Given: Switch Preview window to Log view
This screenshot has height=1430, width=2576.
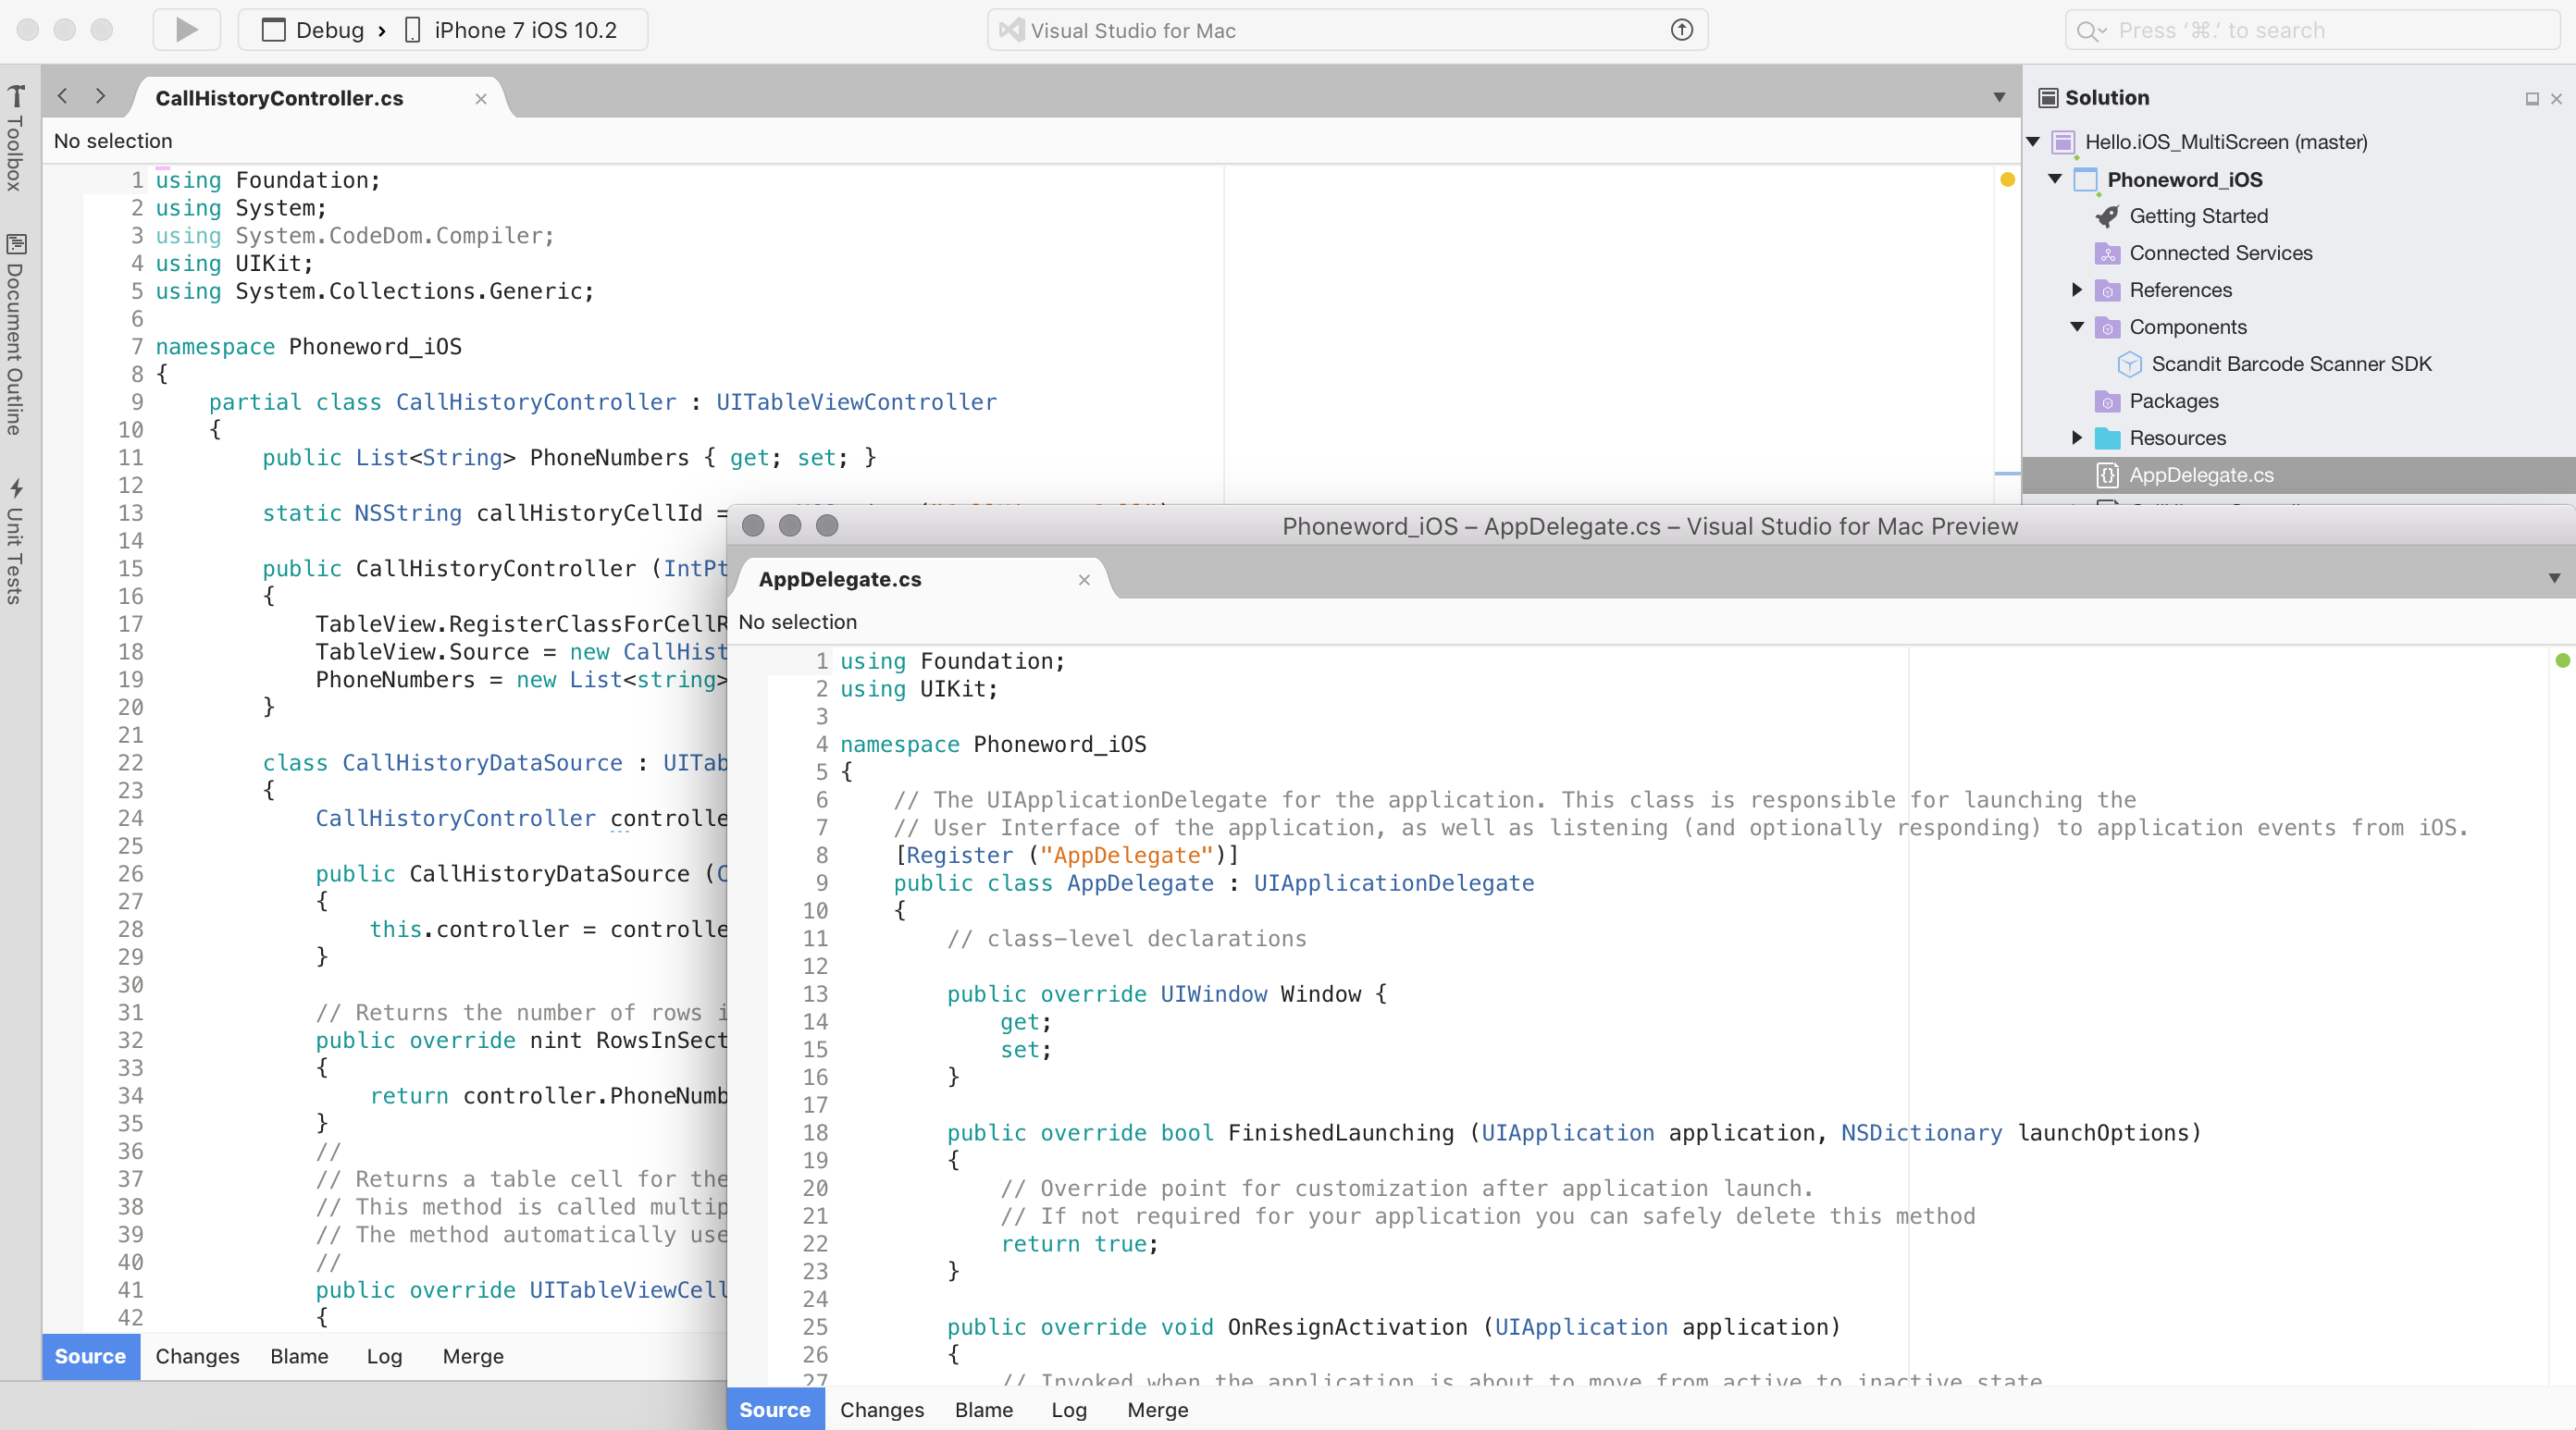Looking at the screenshot, I should [1069, 1409].
